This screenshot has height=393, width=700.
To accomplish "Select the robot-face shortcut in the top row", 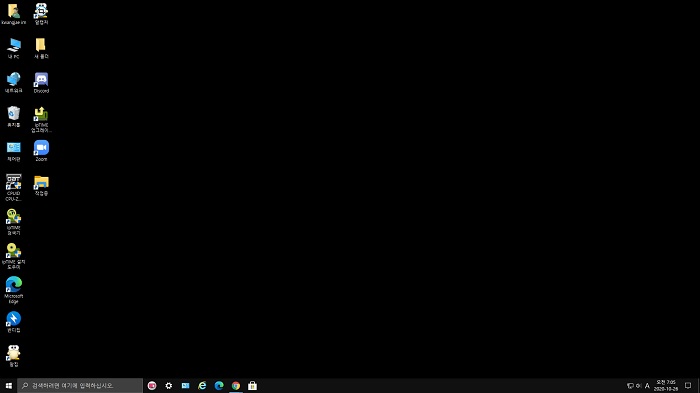I will pos(41,14).
